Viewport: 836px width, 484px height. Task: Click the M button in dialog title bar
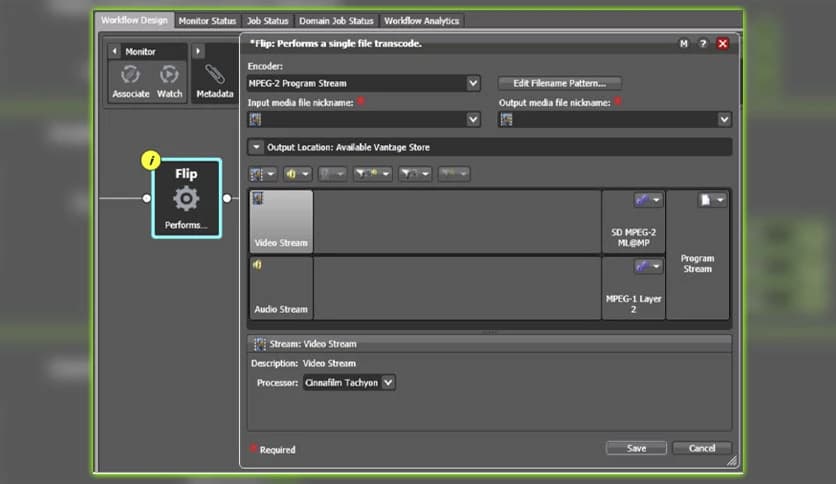684,44
